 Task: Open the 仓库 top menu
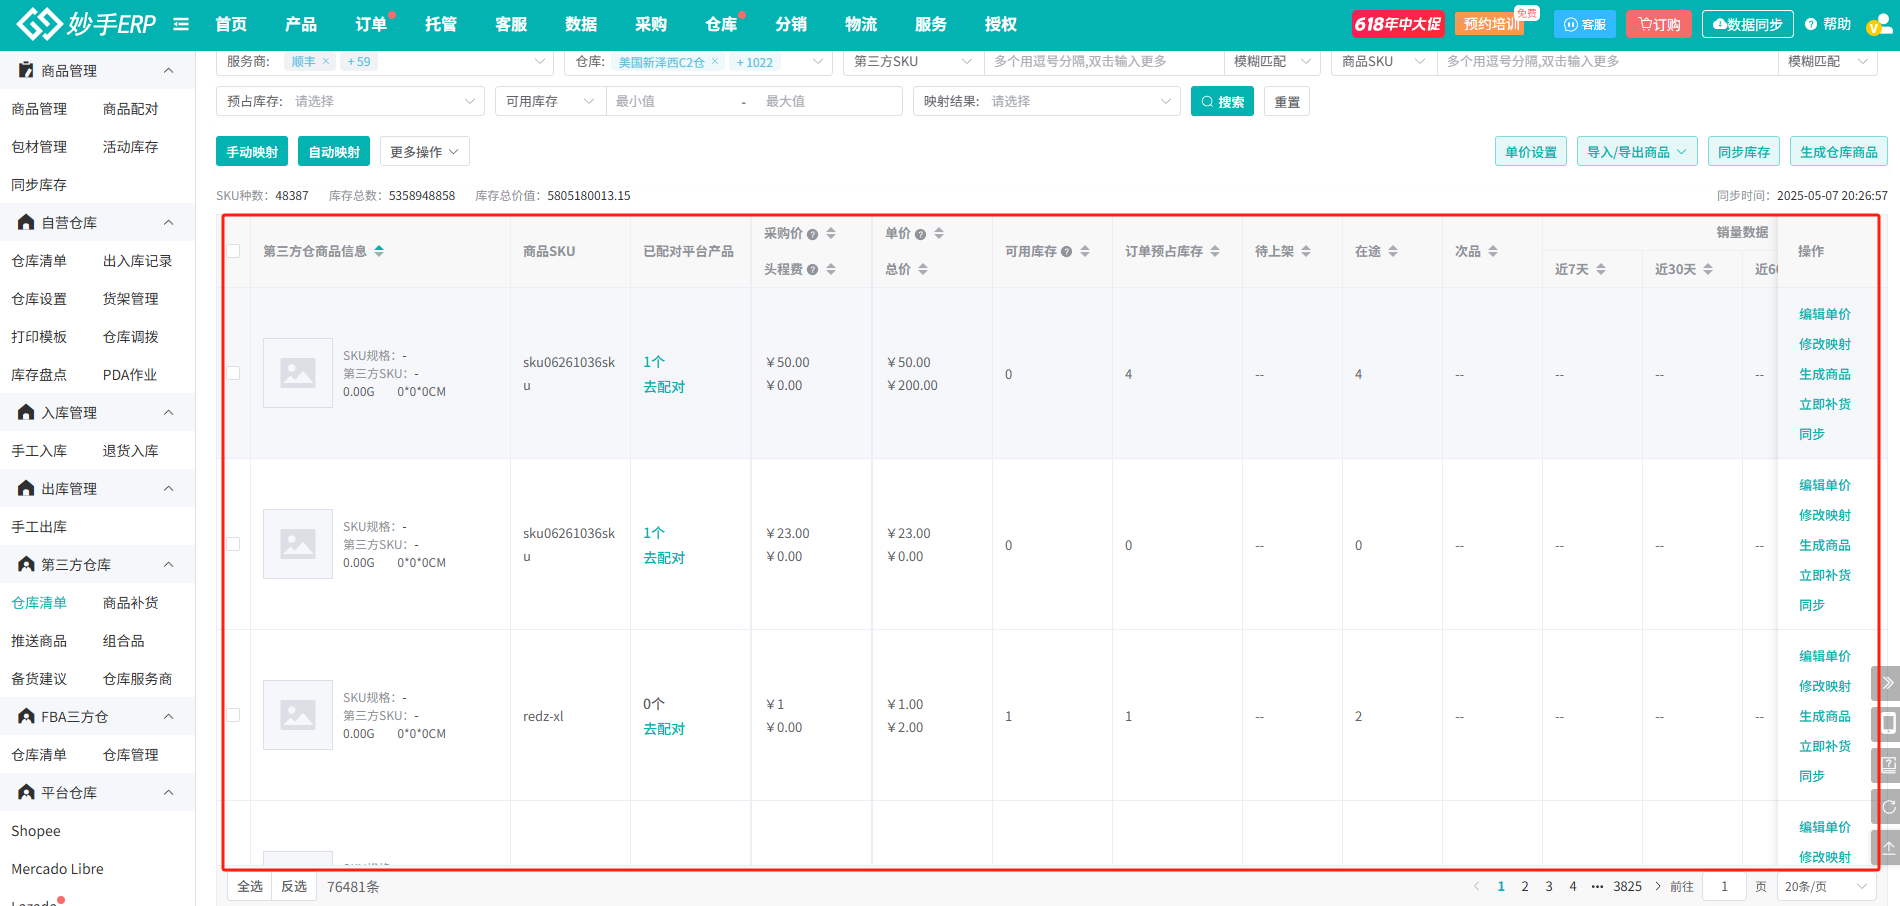click(x=721, y=24)
